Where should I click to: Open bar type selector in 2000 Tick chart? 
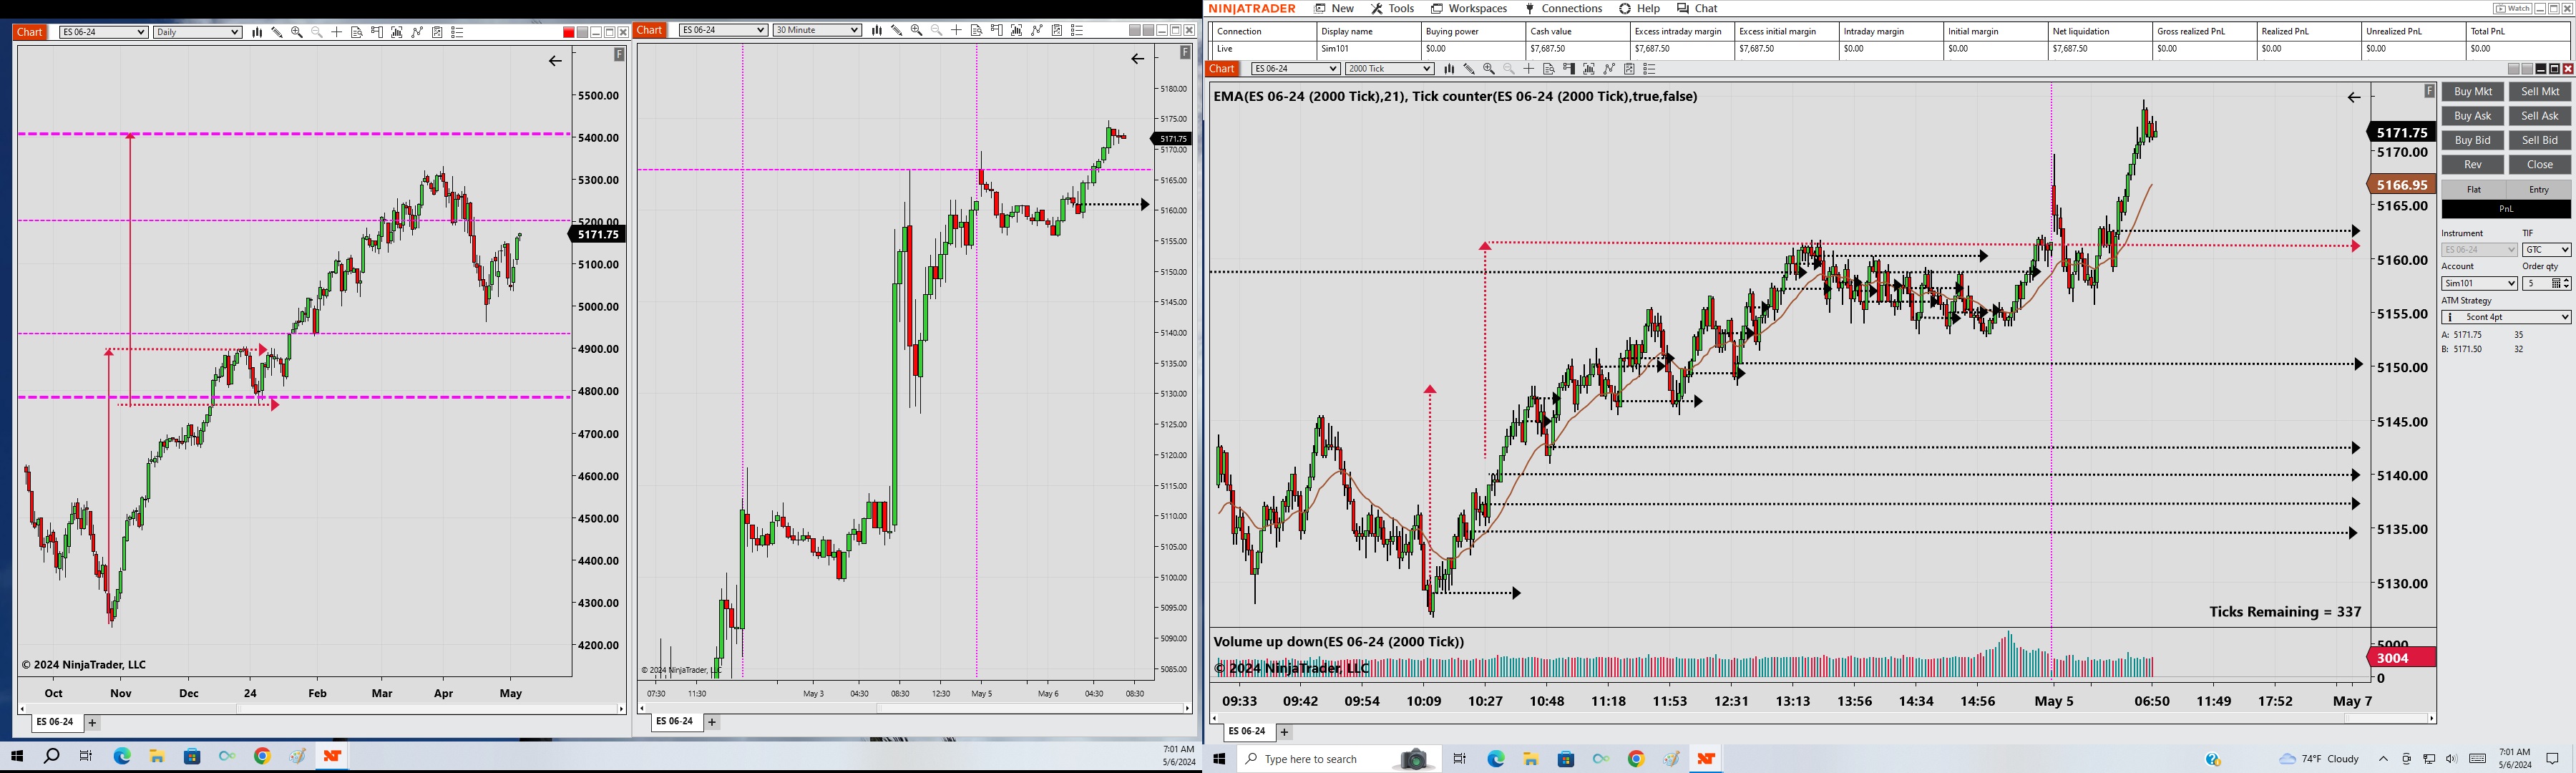tap(1450, 69)
